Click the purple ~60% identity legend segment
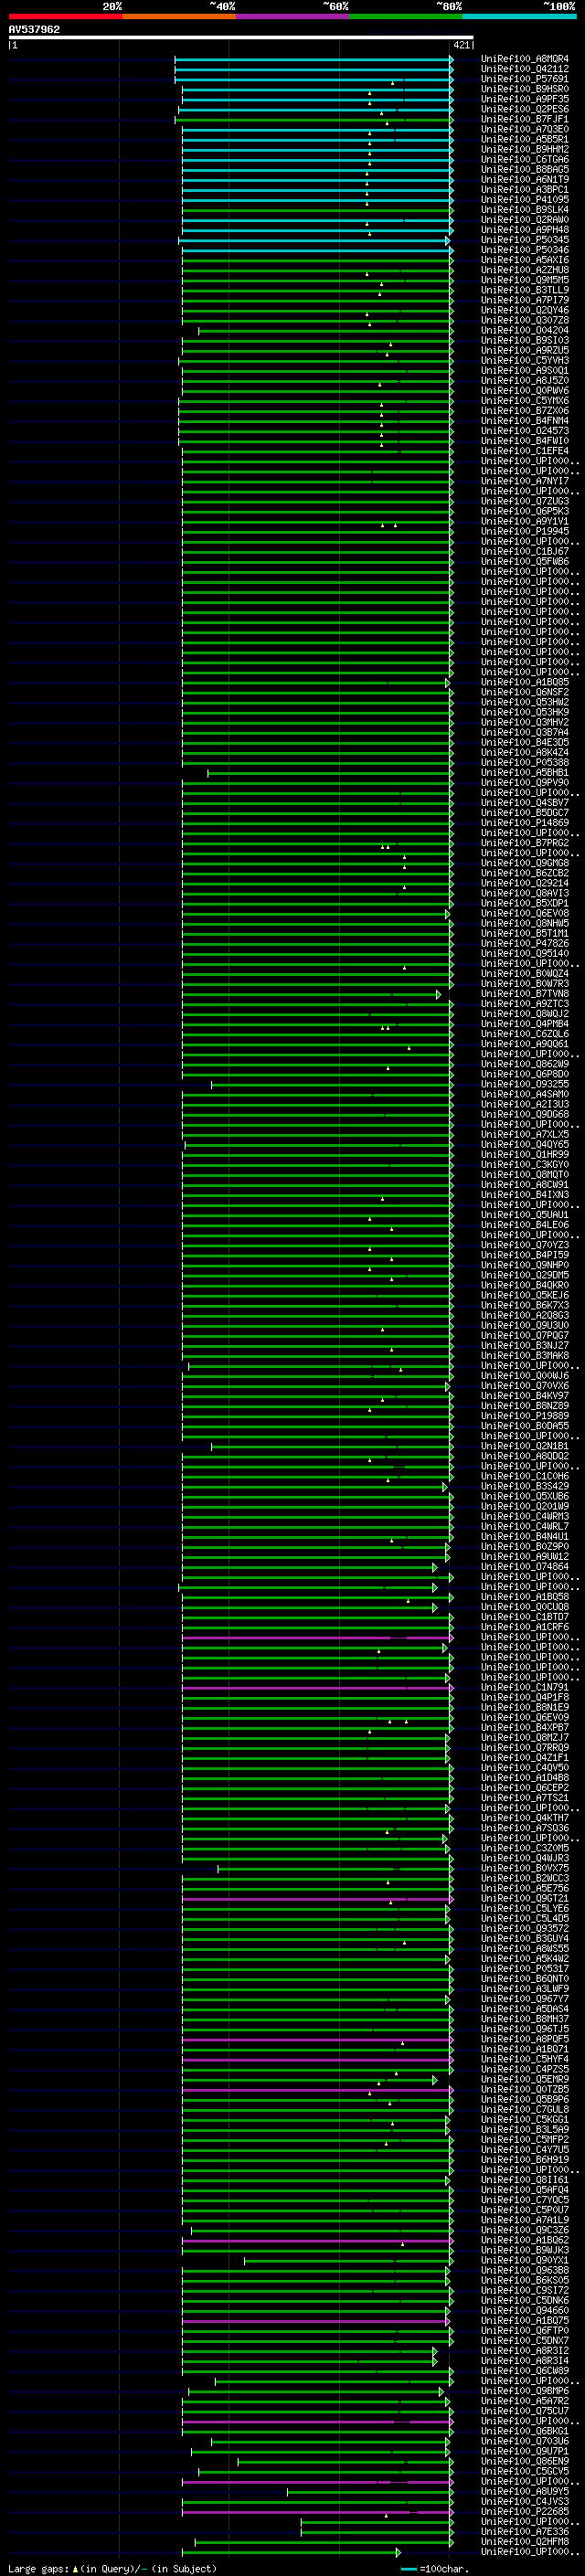 coord(292,16)
